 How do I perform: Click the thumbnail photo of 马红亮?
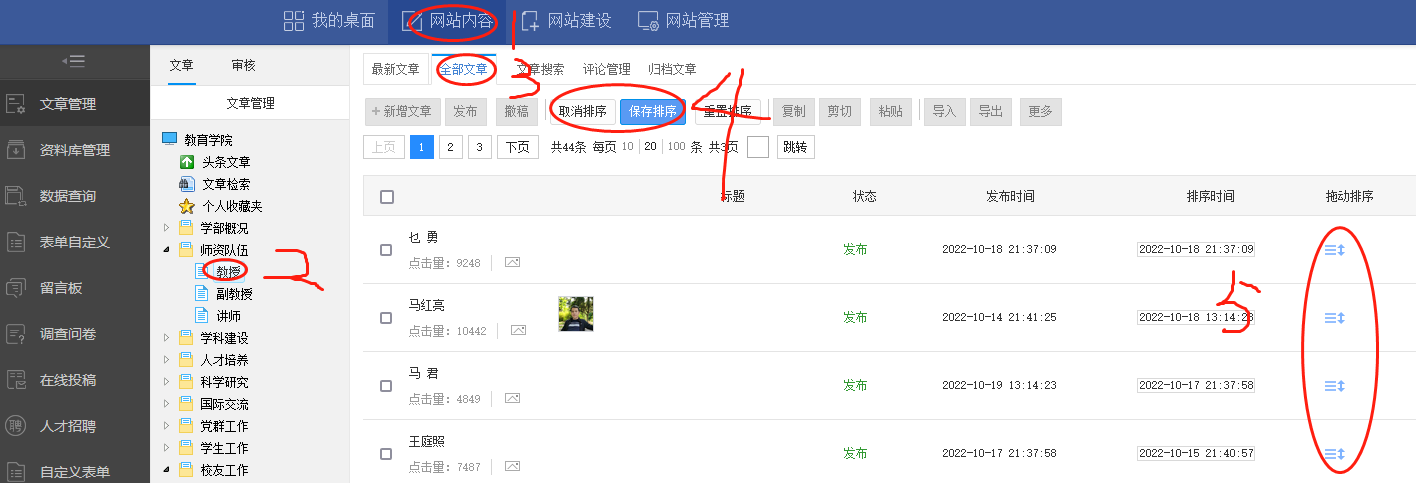(x=576, y=314)
